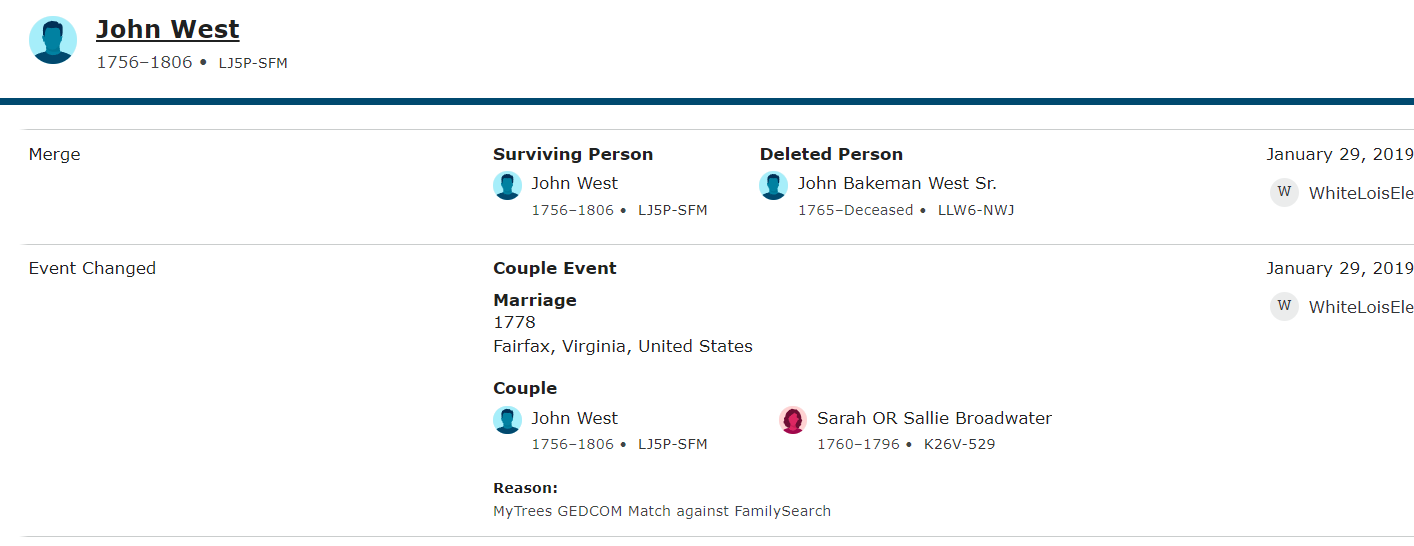Click LJ5P-SFM ID under Surviving Person

[673, 210]
